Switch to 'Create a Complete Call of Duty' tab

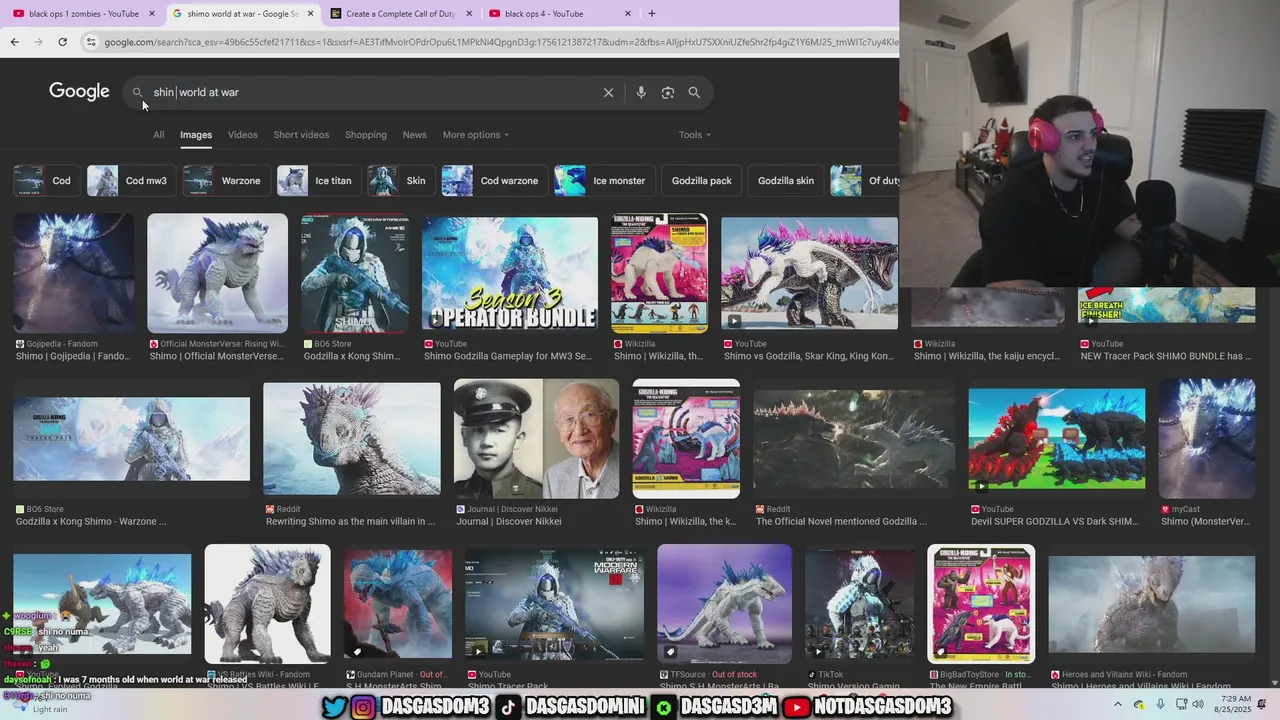click(x=400, y=14)
